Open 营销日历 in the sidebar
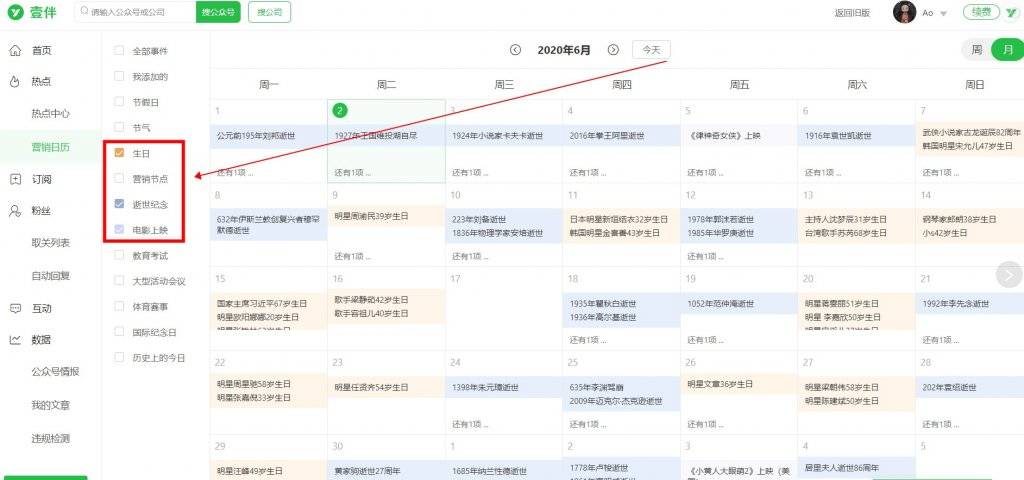The image size is (1024, 480). (50, 147)
